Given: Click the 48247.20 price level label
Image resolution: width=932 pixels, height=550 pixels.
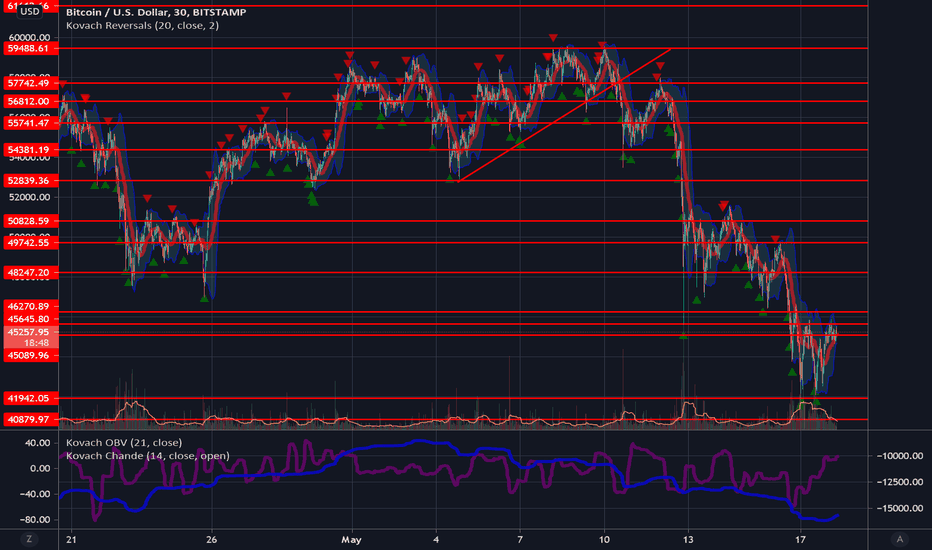Looking at the screenshot, I should pos(31,272).
